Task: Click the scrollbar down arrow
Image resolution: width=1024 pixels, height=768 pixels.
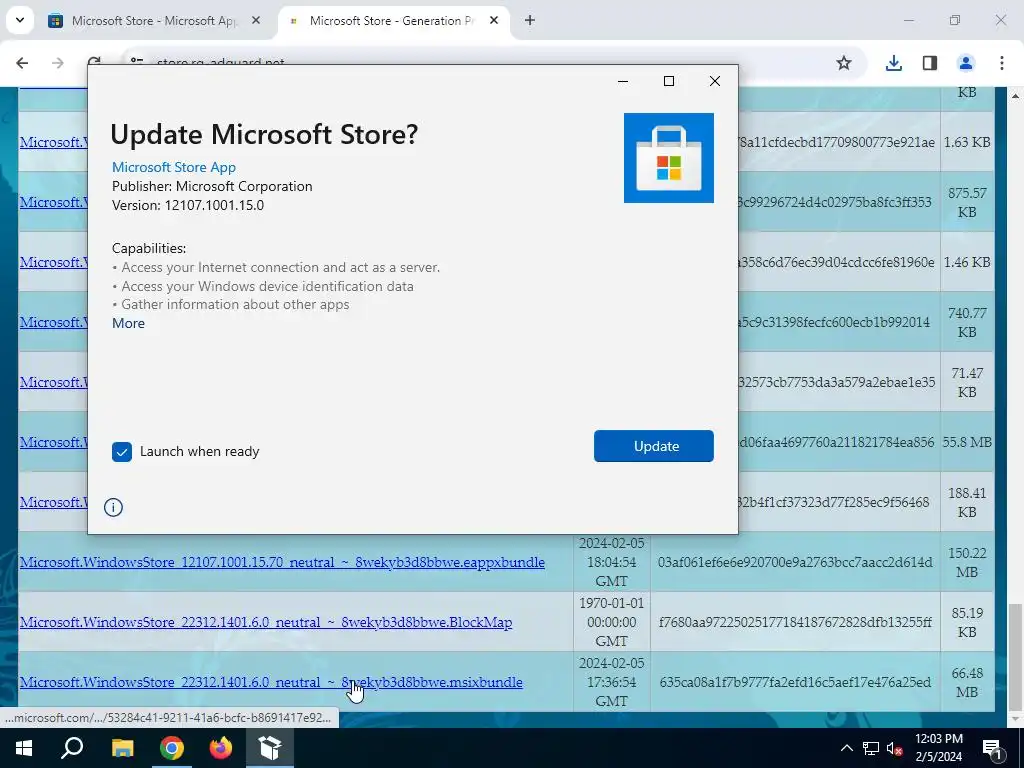Action: tap(1014, 720)
